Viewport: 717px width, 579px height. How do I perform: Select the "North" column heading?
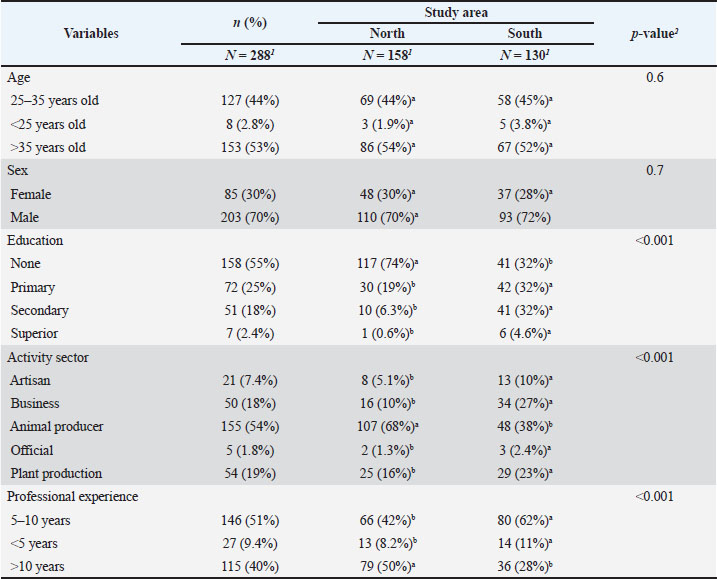click(x=387, y=33)
